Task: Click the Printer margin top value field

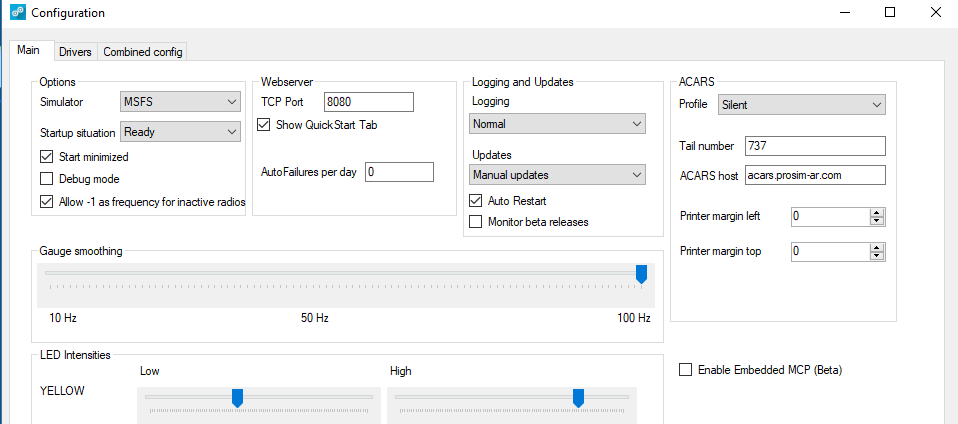Action: coord(831,252)
